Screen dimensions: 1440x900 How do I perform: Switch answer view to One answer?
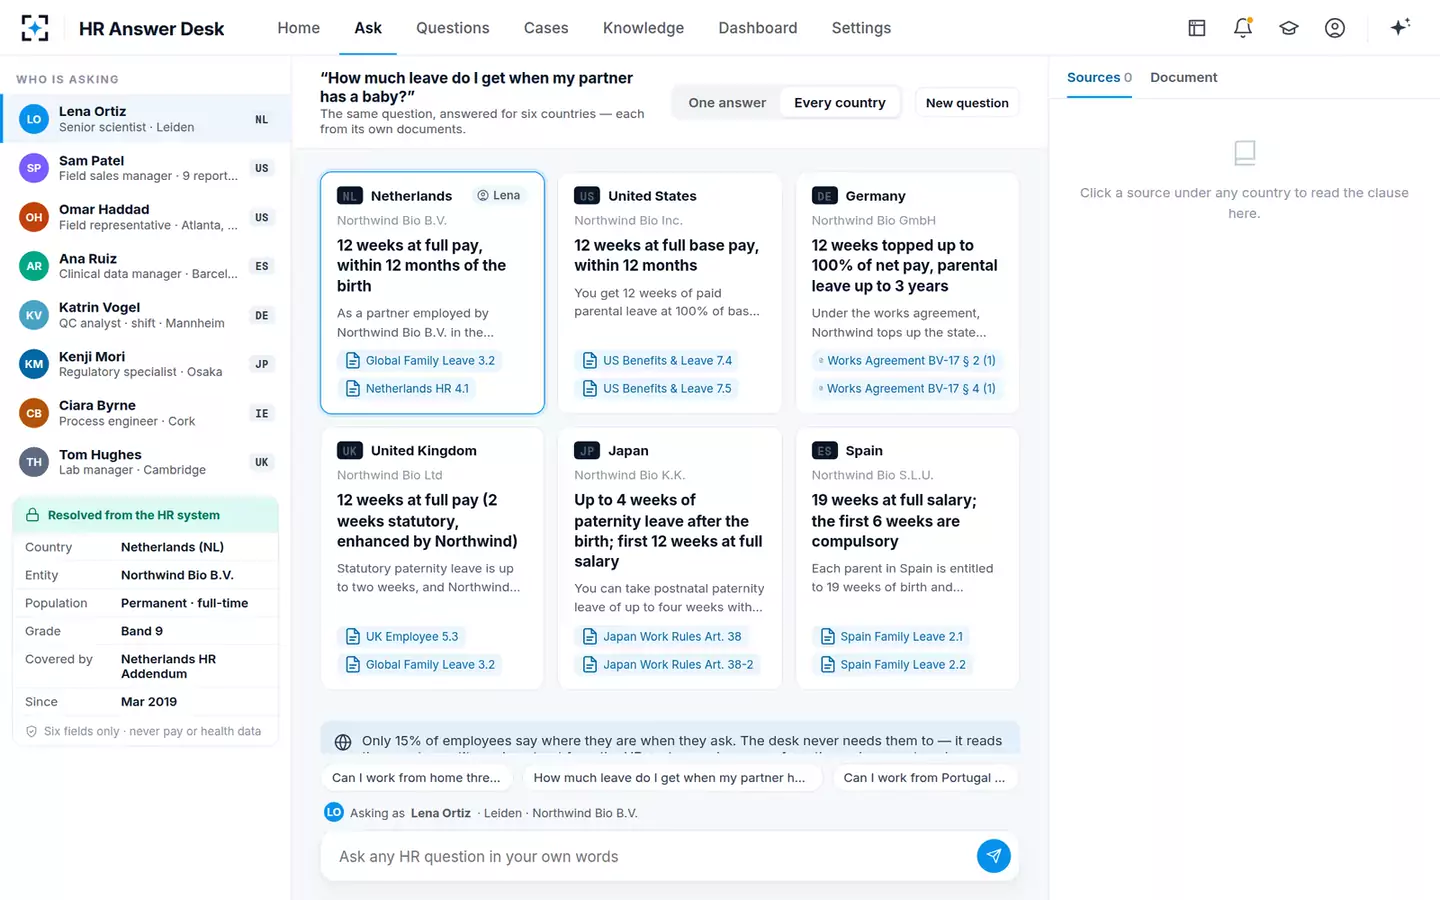click(727, 103)
